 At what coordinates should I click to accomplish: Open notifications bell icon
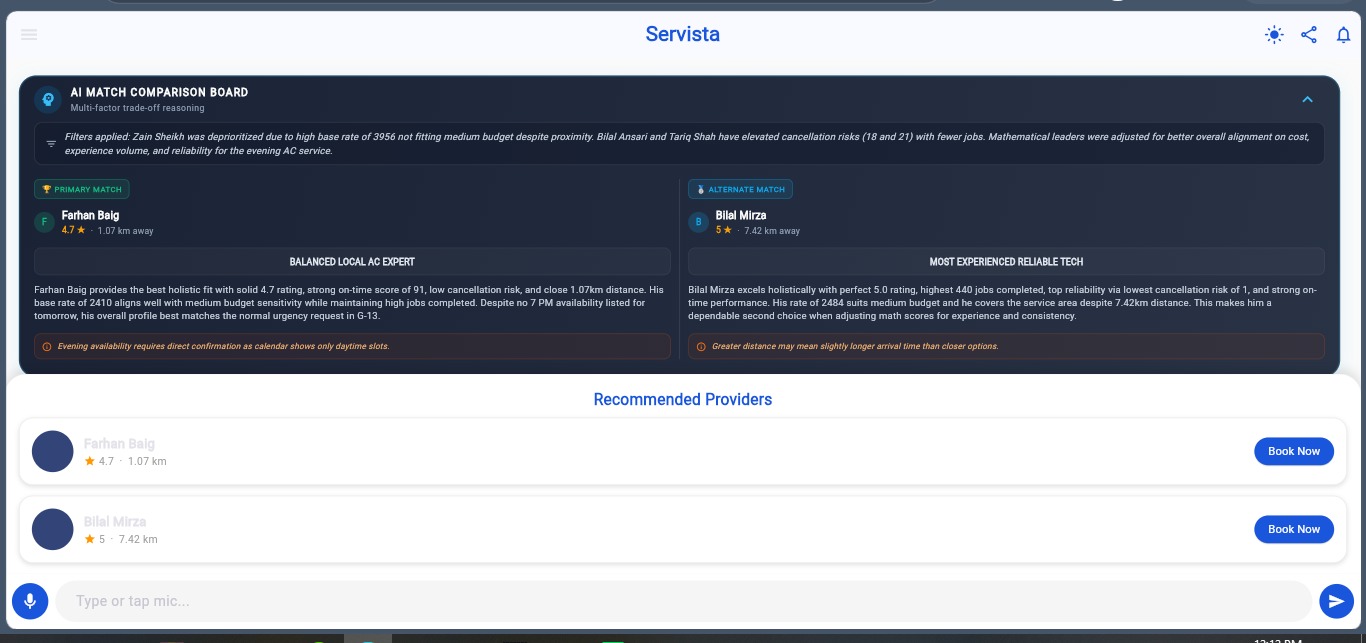click(1343, 35)
